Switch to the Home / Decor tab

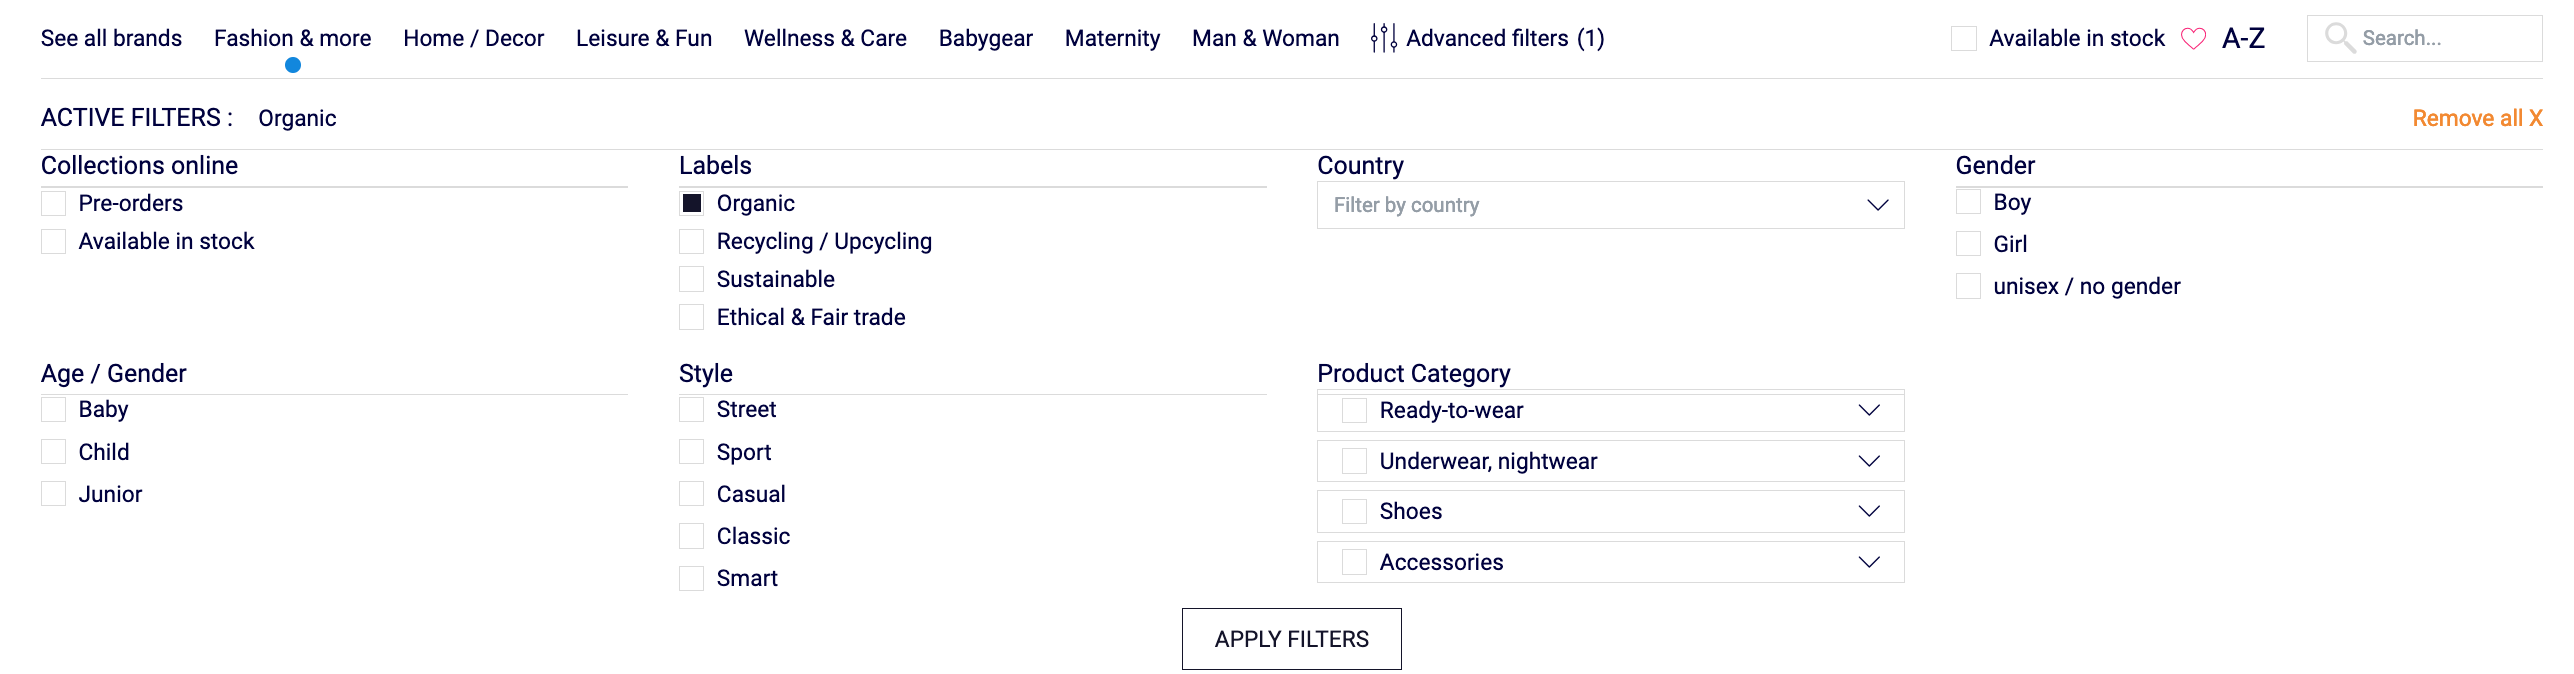[473, 38]
